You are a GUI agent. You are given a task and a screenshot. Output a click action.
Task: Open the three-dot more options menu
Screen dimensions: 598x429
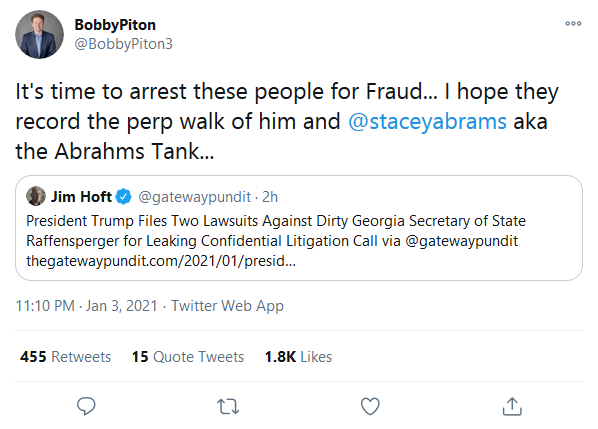[x=573, y=24]
